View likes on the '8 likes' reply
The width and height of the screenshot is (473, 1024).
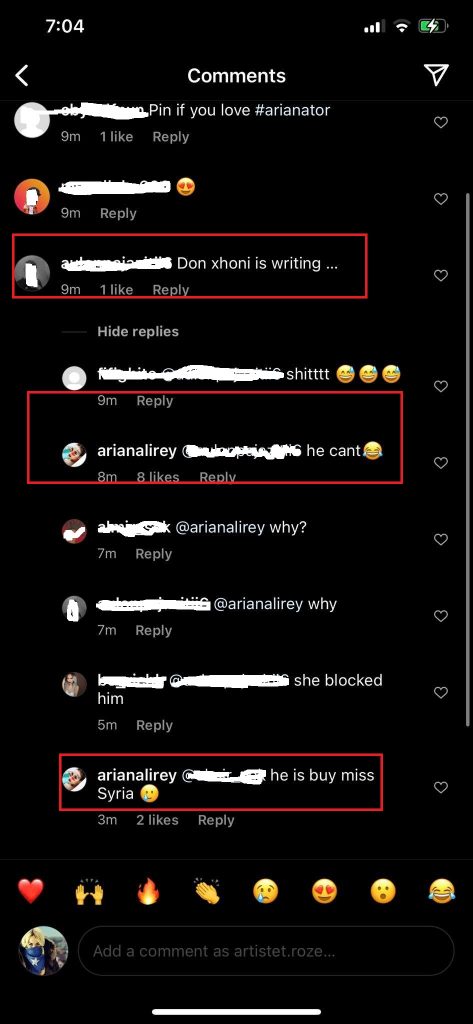tap(157, 477)
